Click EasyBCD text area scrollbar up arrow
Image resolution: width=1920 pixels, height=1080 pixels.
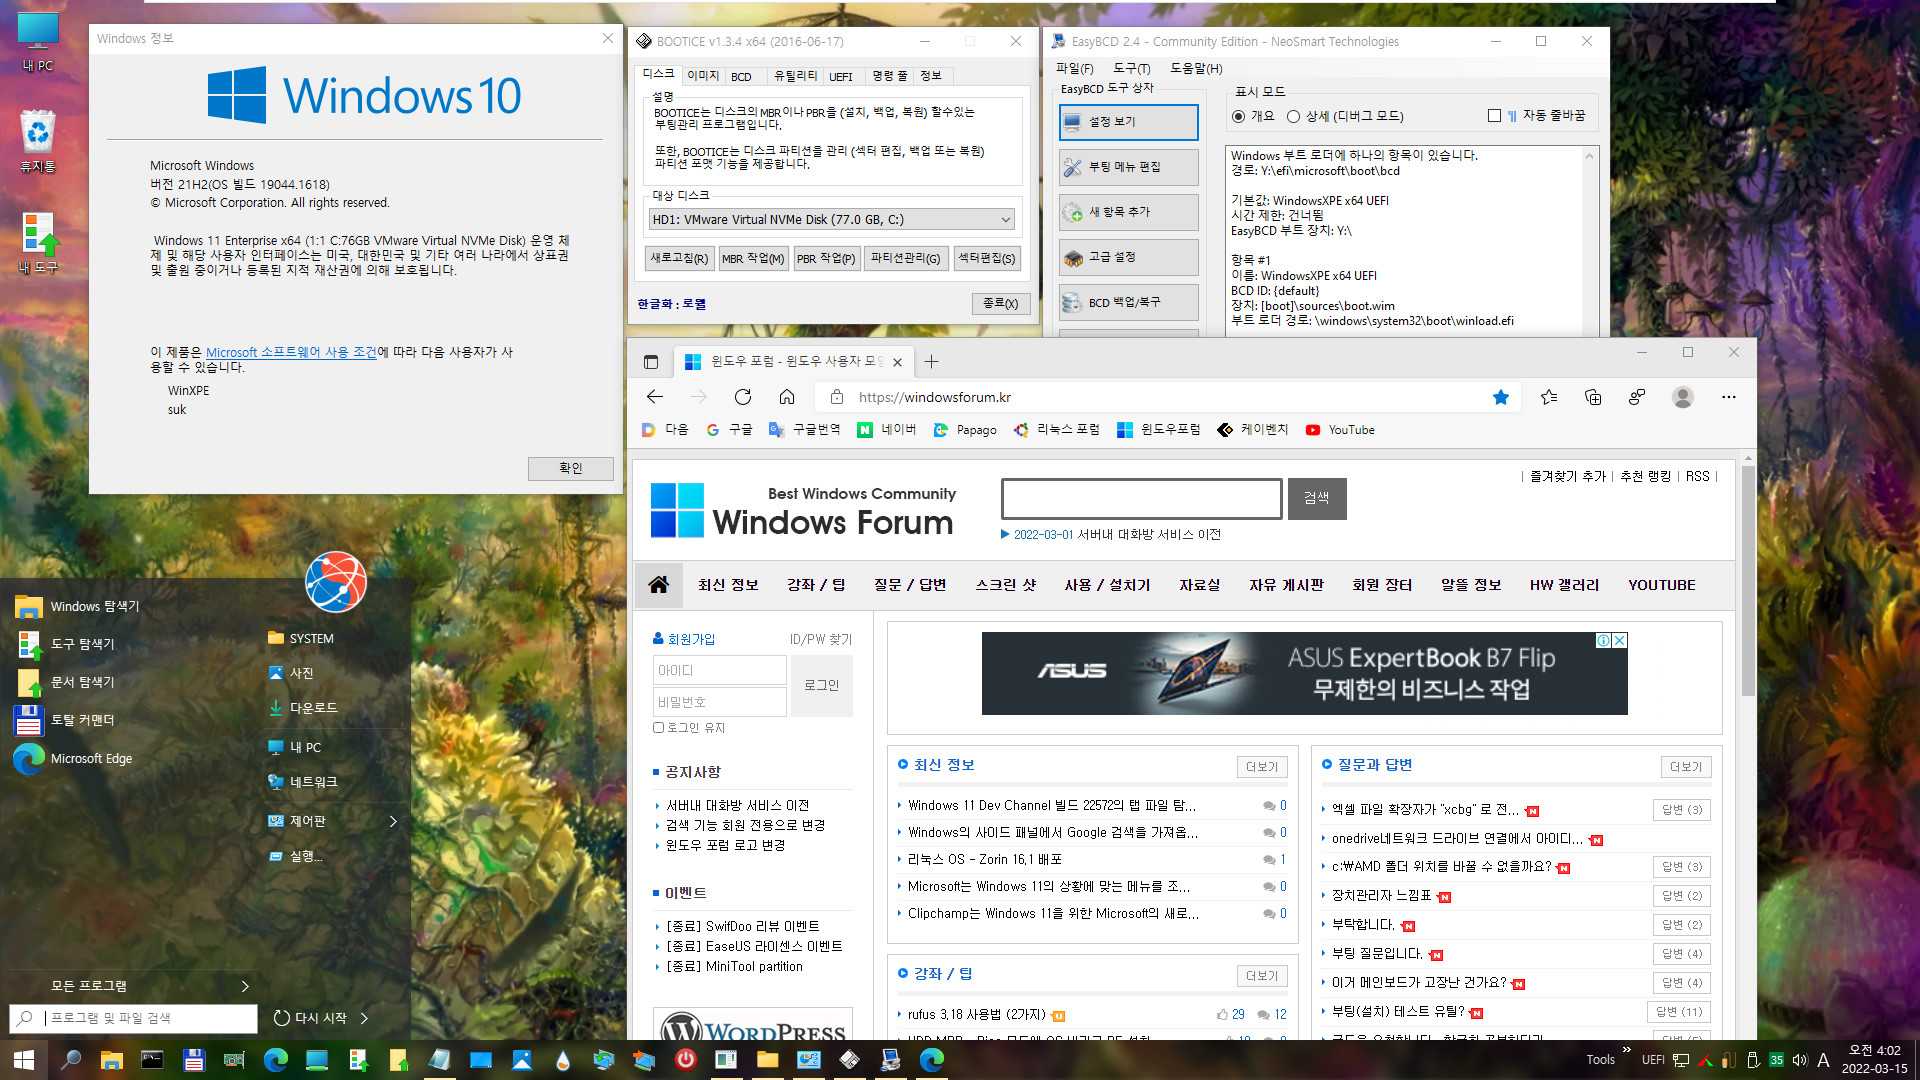pos(1589,156)
